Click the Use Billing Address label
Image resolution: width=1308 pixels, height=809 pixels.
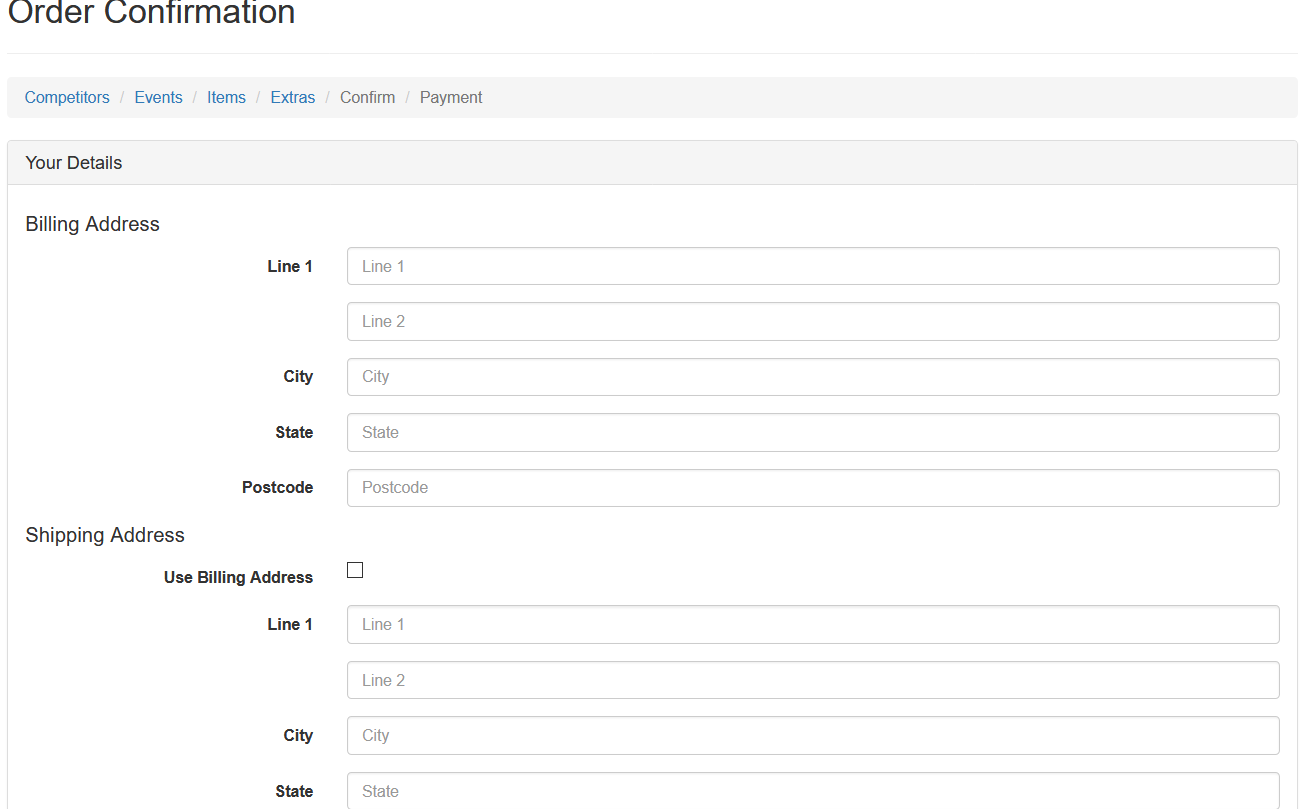click(x=238, y=577)
